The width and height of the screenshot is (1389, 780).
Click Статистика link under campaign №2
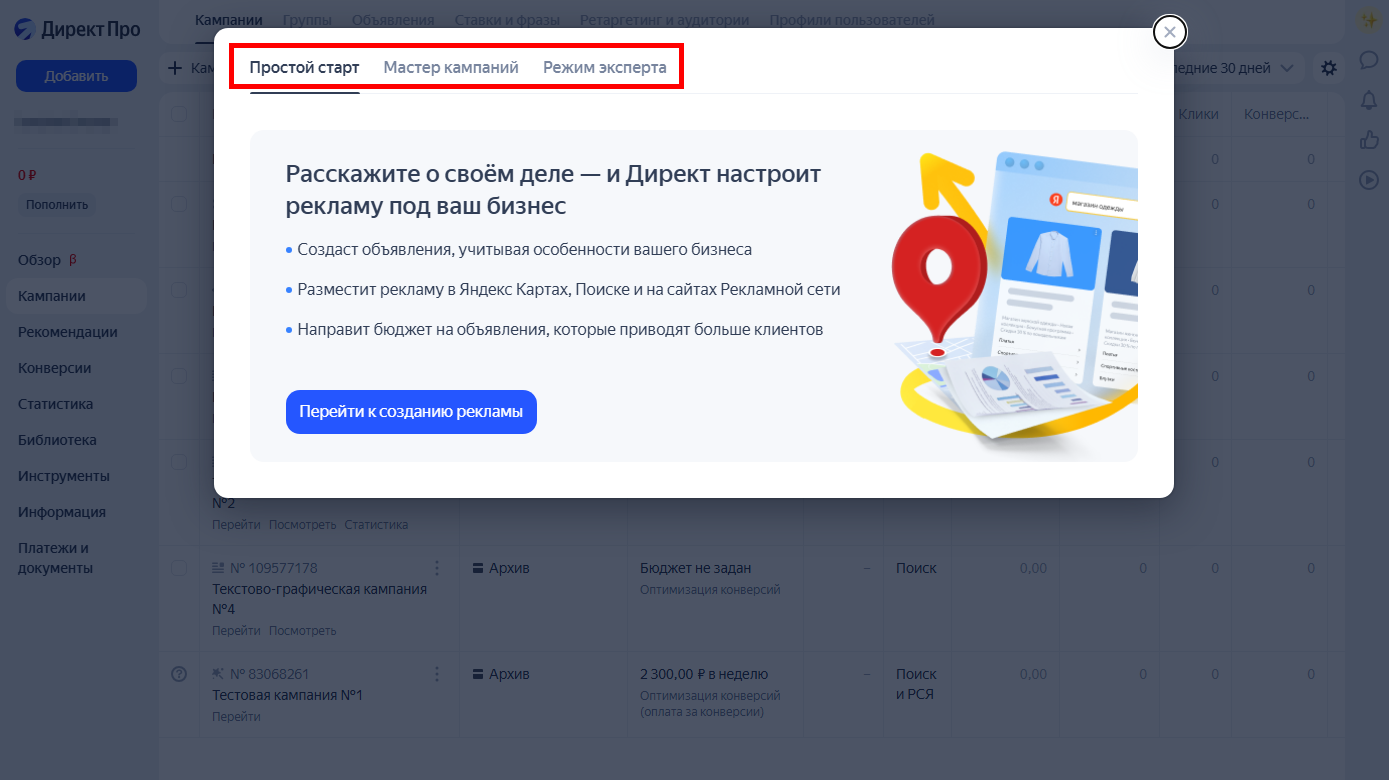pos(376,524)
